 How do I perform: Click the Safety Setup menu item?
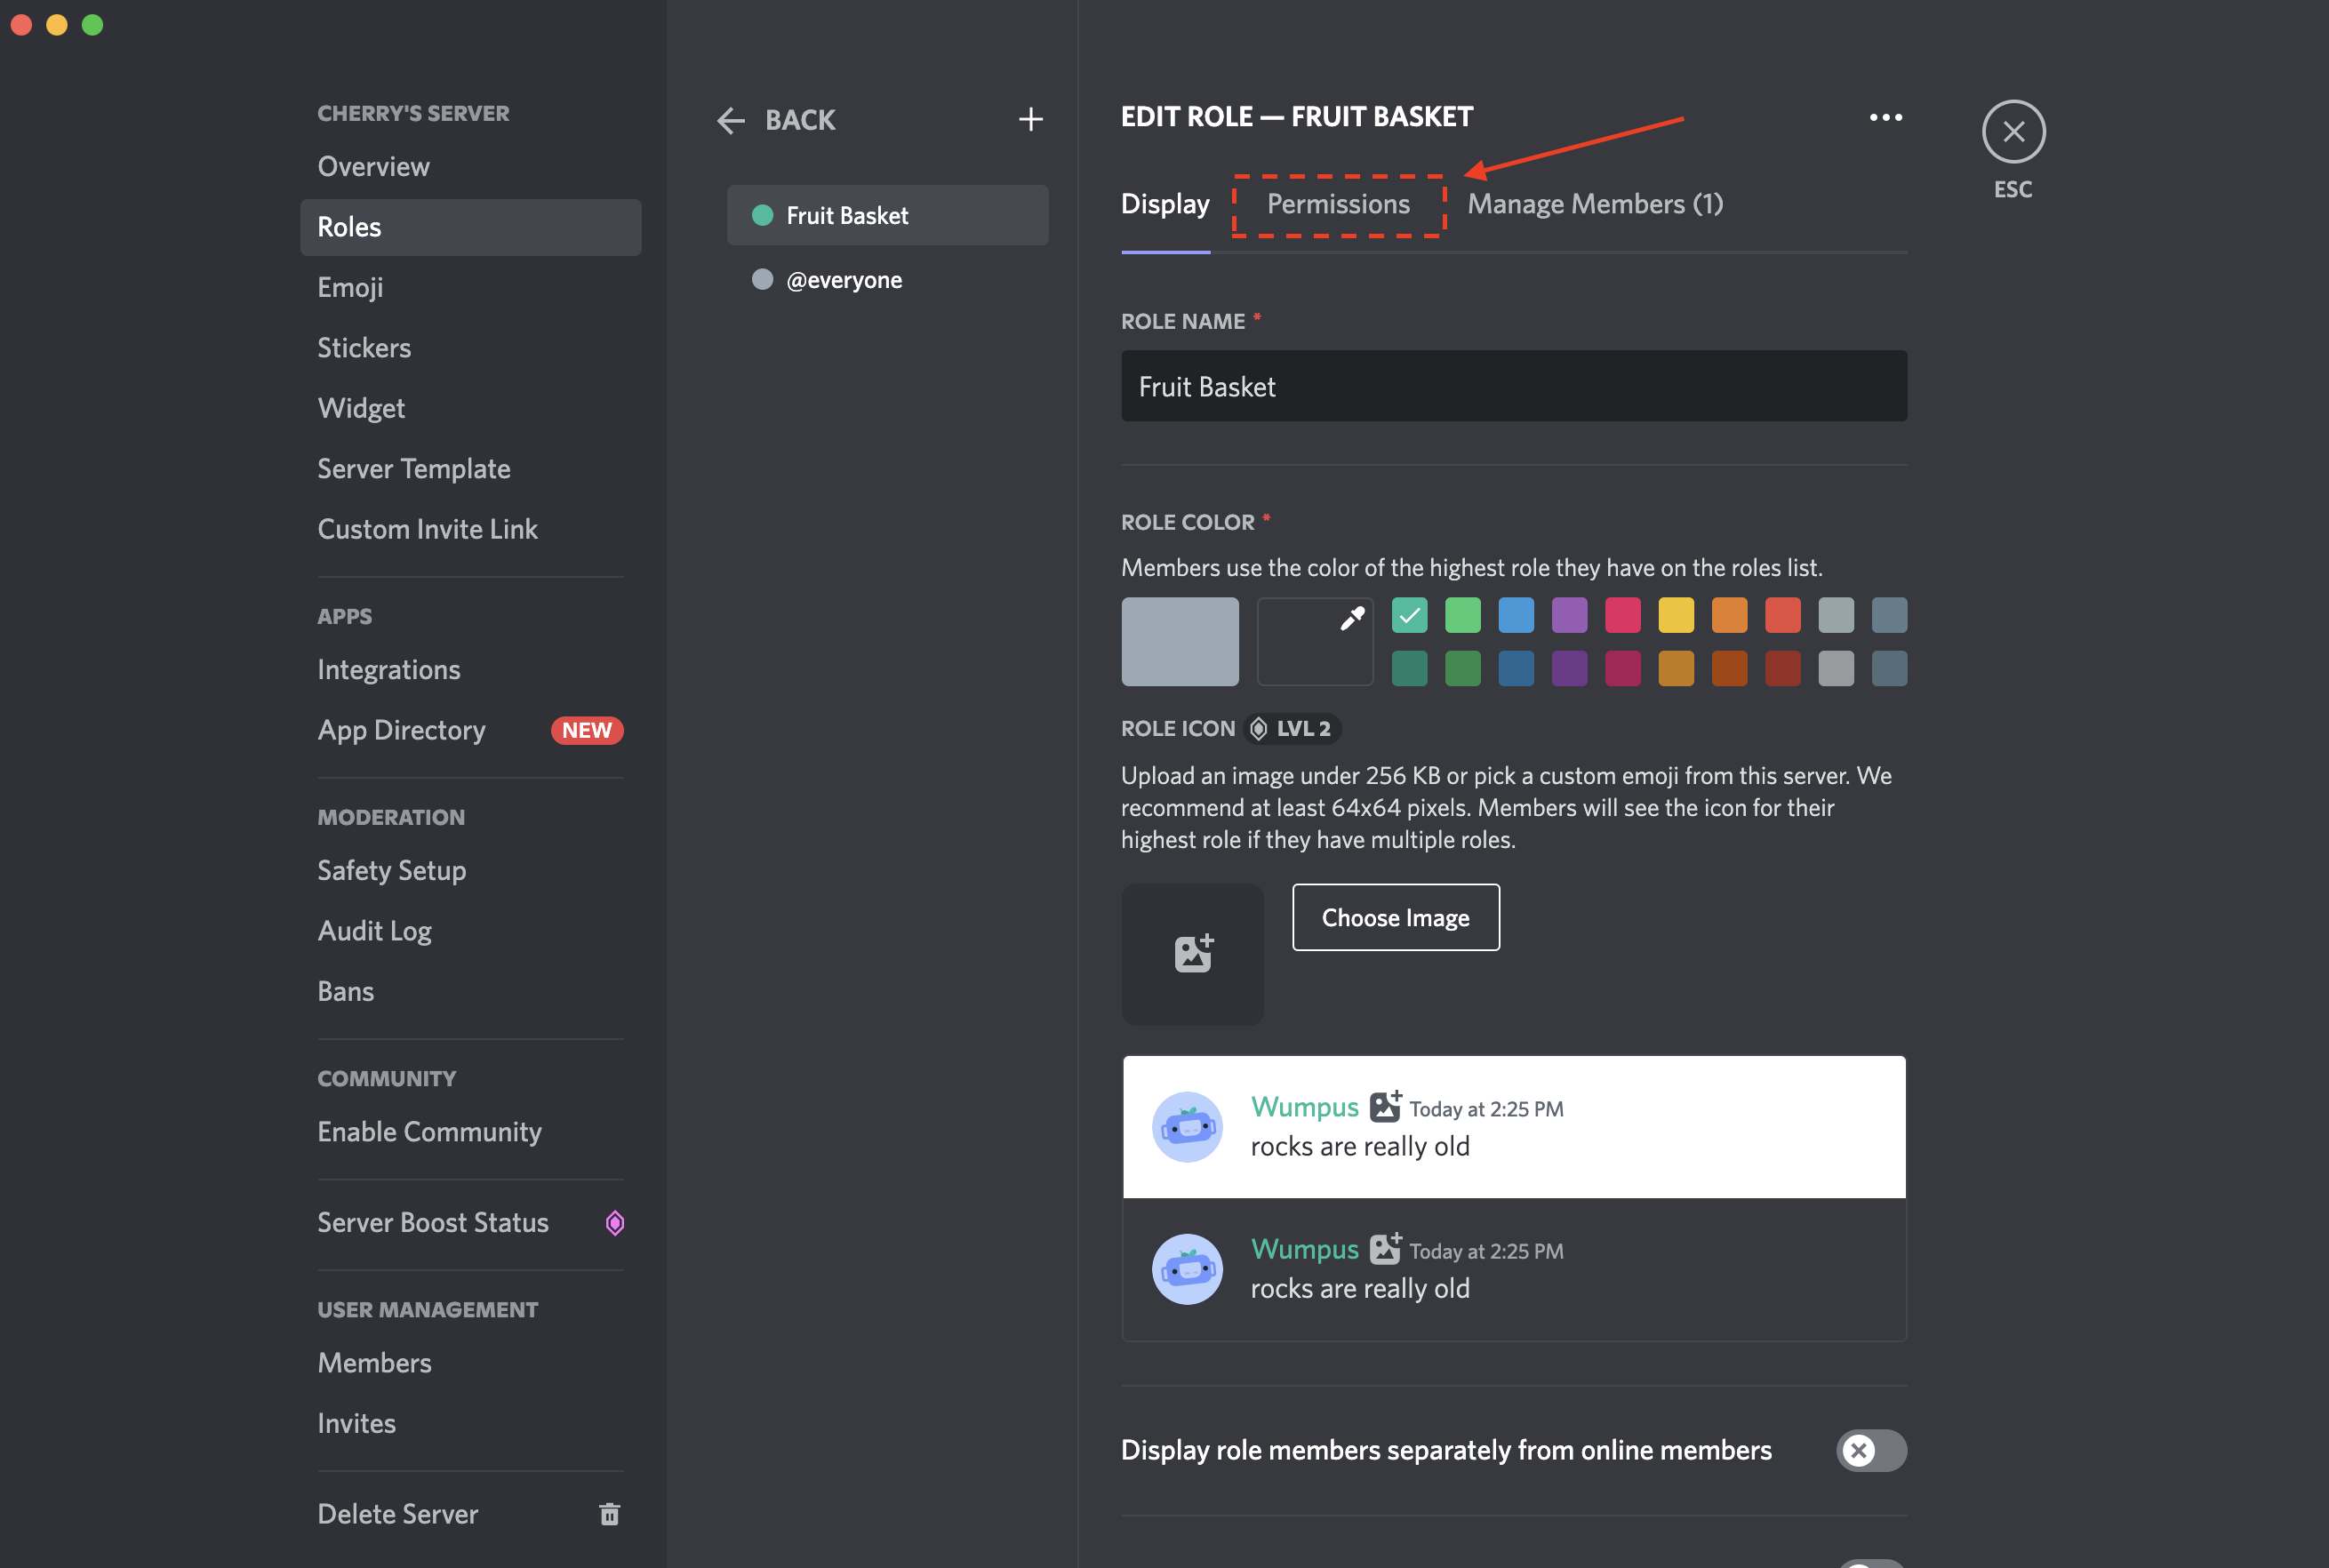click(390, 868)
